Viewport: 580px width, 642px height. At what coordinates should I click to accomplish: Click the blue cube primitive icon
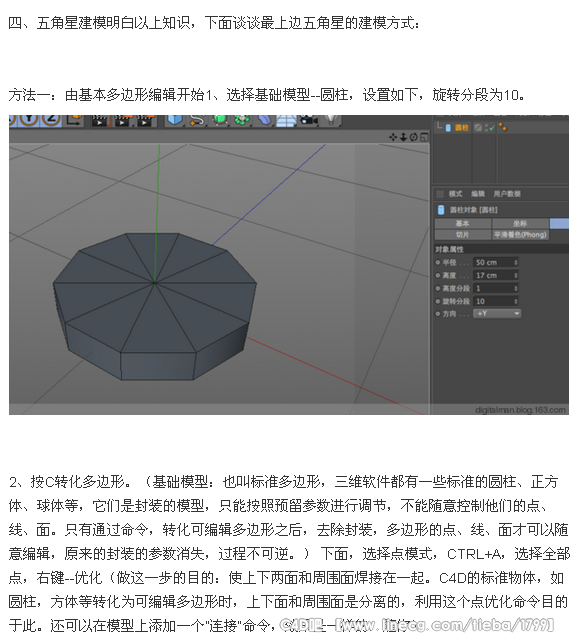[175, 120]
